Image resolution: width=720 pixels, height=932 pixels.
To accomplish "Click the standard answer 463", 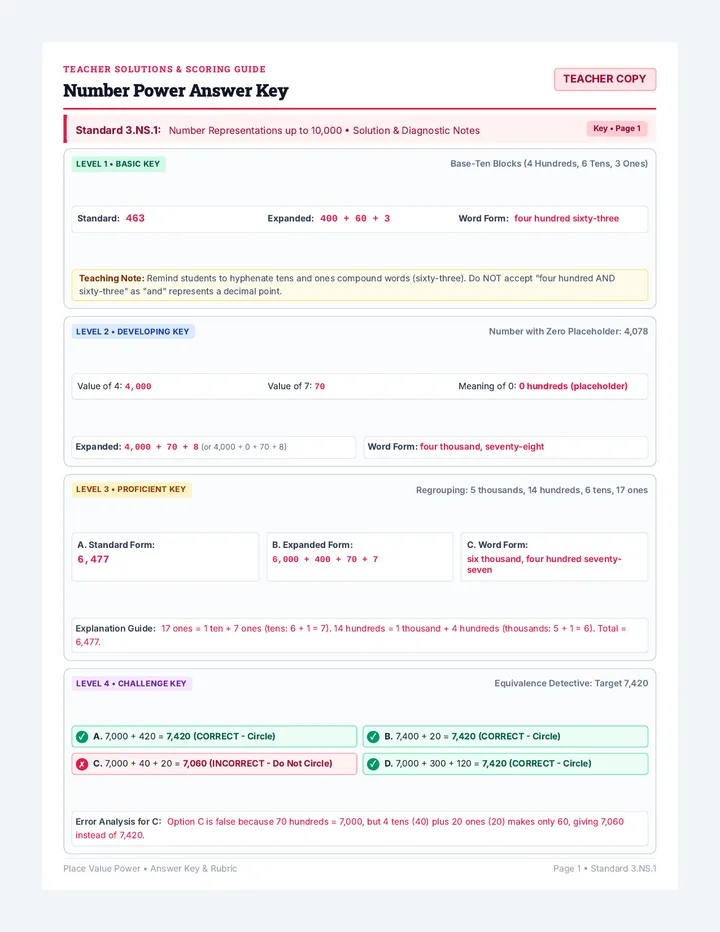I will tap(135, 218).
